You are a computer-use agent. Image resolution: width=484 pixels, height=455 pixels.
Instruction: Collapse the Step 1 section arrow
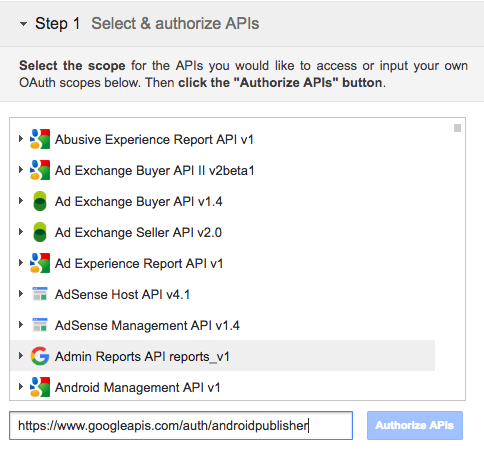23,24
